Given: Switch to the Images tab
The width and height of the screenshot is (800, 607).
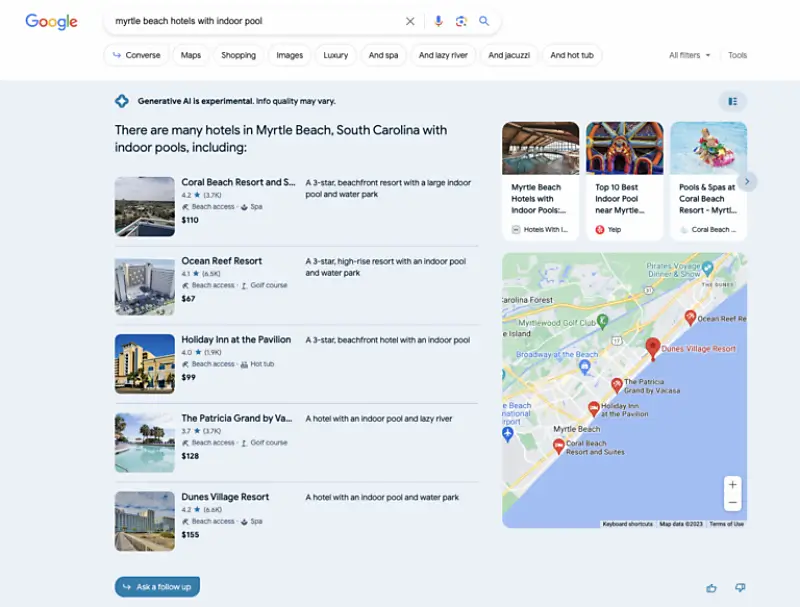Looking at the screenshot, I should pos(289,55).
